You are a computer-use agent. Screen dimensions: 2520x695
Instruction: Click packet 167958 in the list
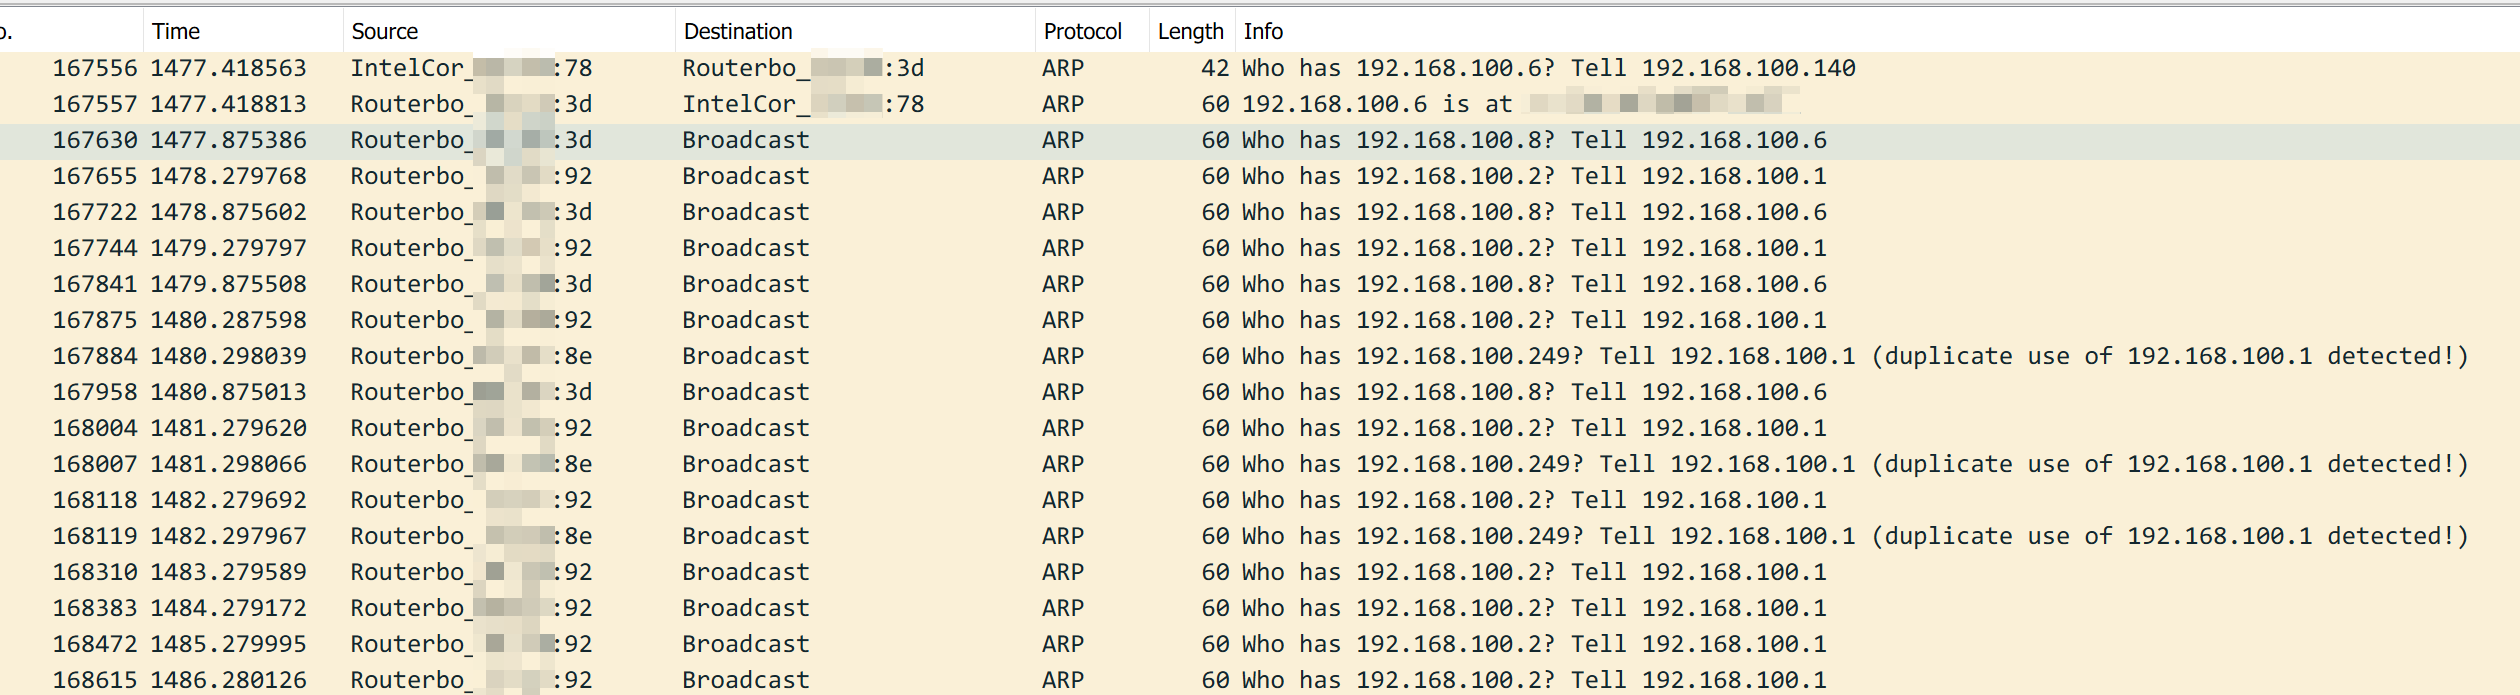point(95,392)
